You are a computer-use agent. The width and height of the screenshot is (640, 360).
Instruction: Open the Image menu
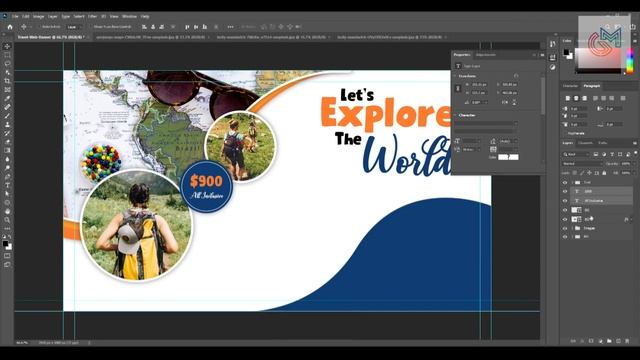coord(38,16)
